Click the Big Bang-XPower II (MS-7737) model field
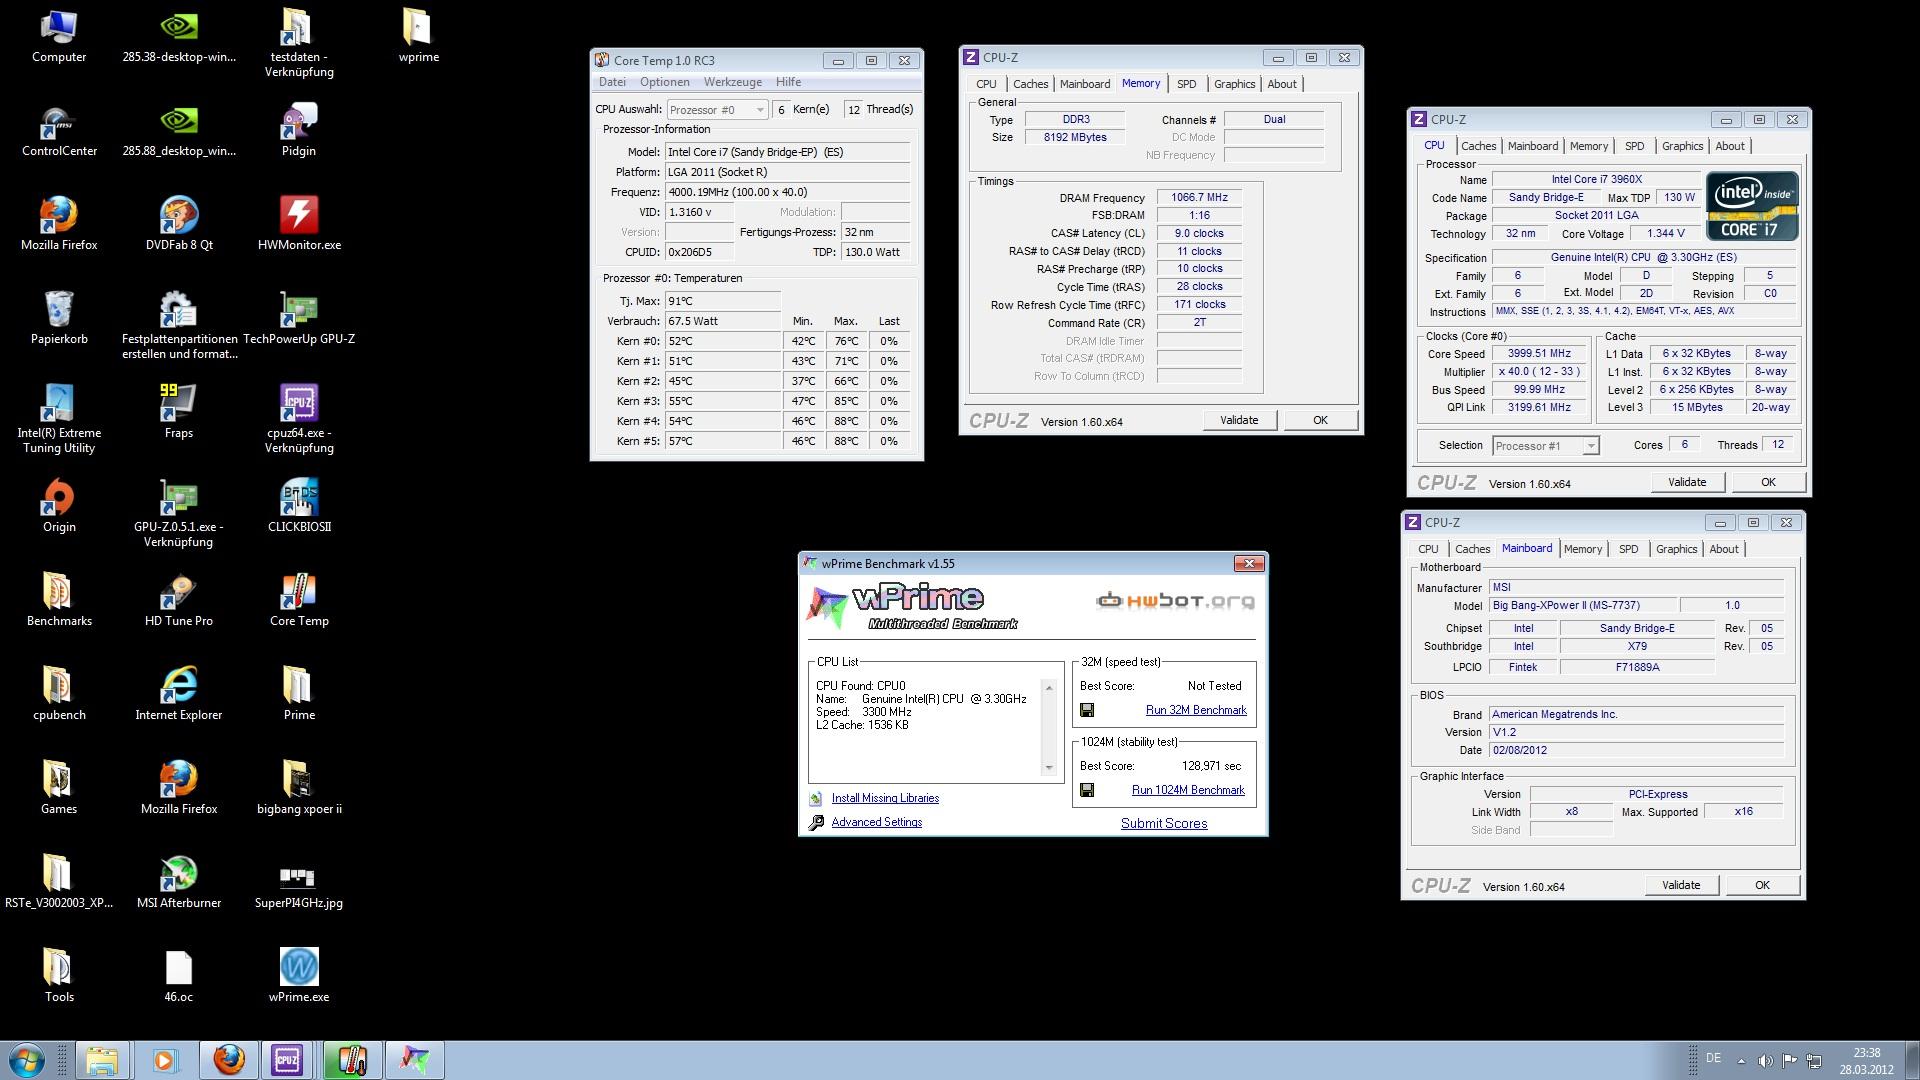The image size is (1920, 1080). [1581, 606]
